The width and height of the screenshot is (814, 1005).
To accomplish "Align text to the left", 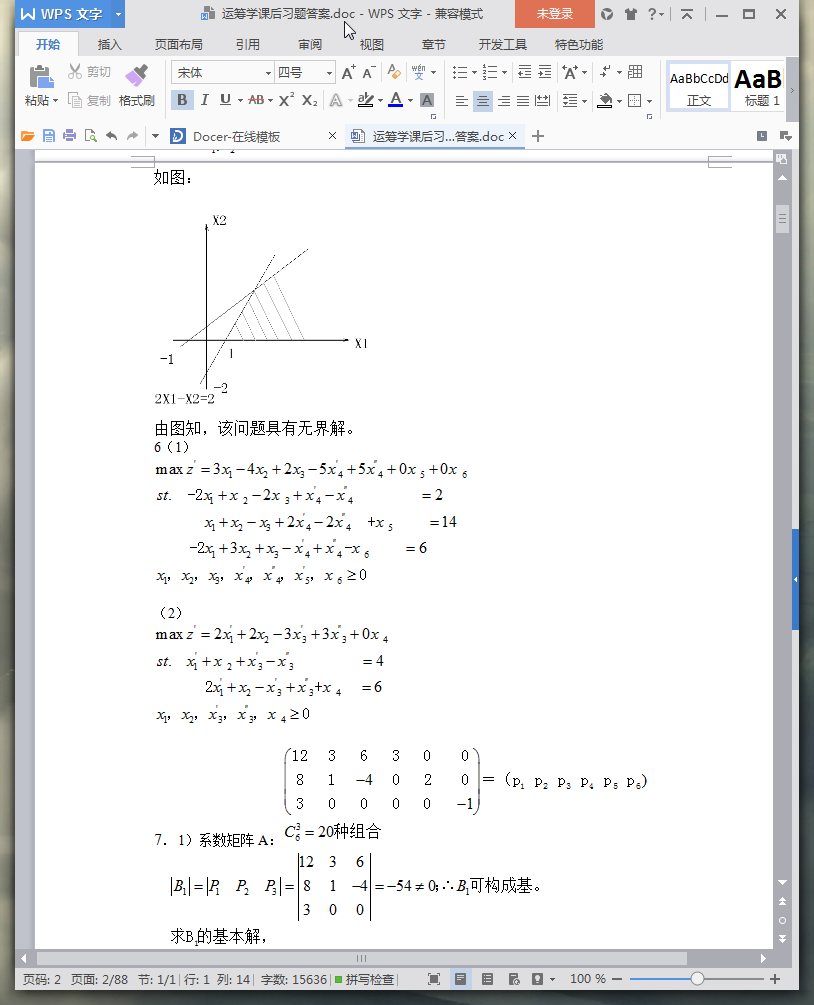I will 461,101.
